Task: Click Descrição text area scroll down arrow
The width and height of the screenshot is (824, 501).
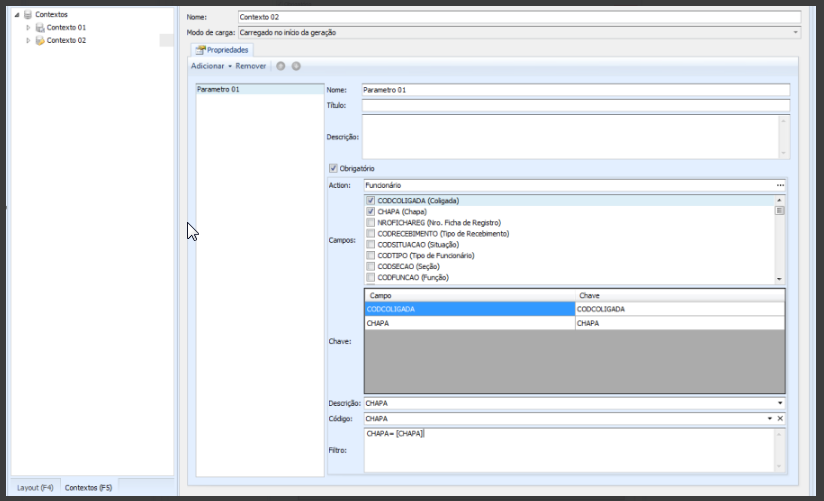Action: (783, 154)
